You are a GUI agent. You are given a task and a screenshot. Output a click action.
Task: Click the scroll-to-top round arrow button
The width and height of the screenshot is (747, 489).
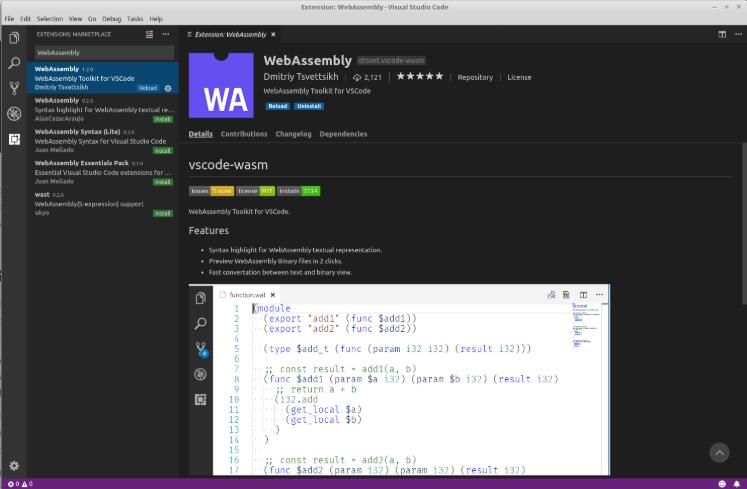pyautogui.click(x=719, y=452)
